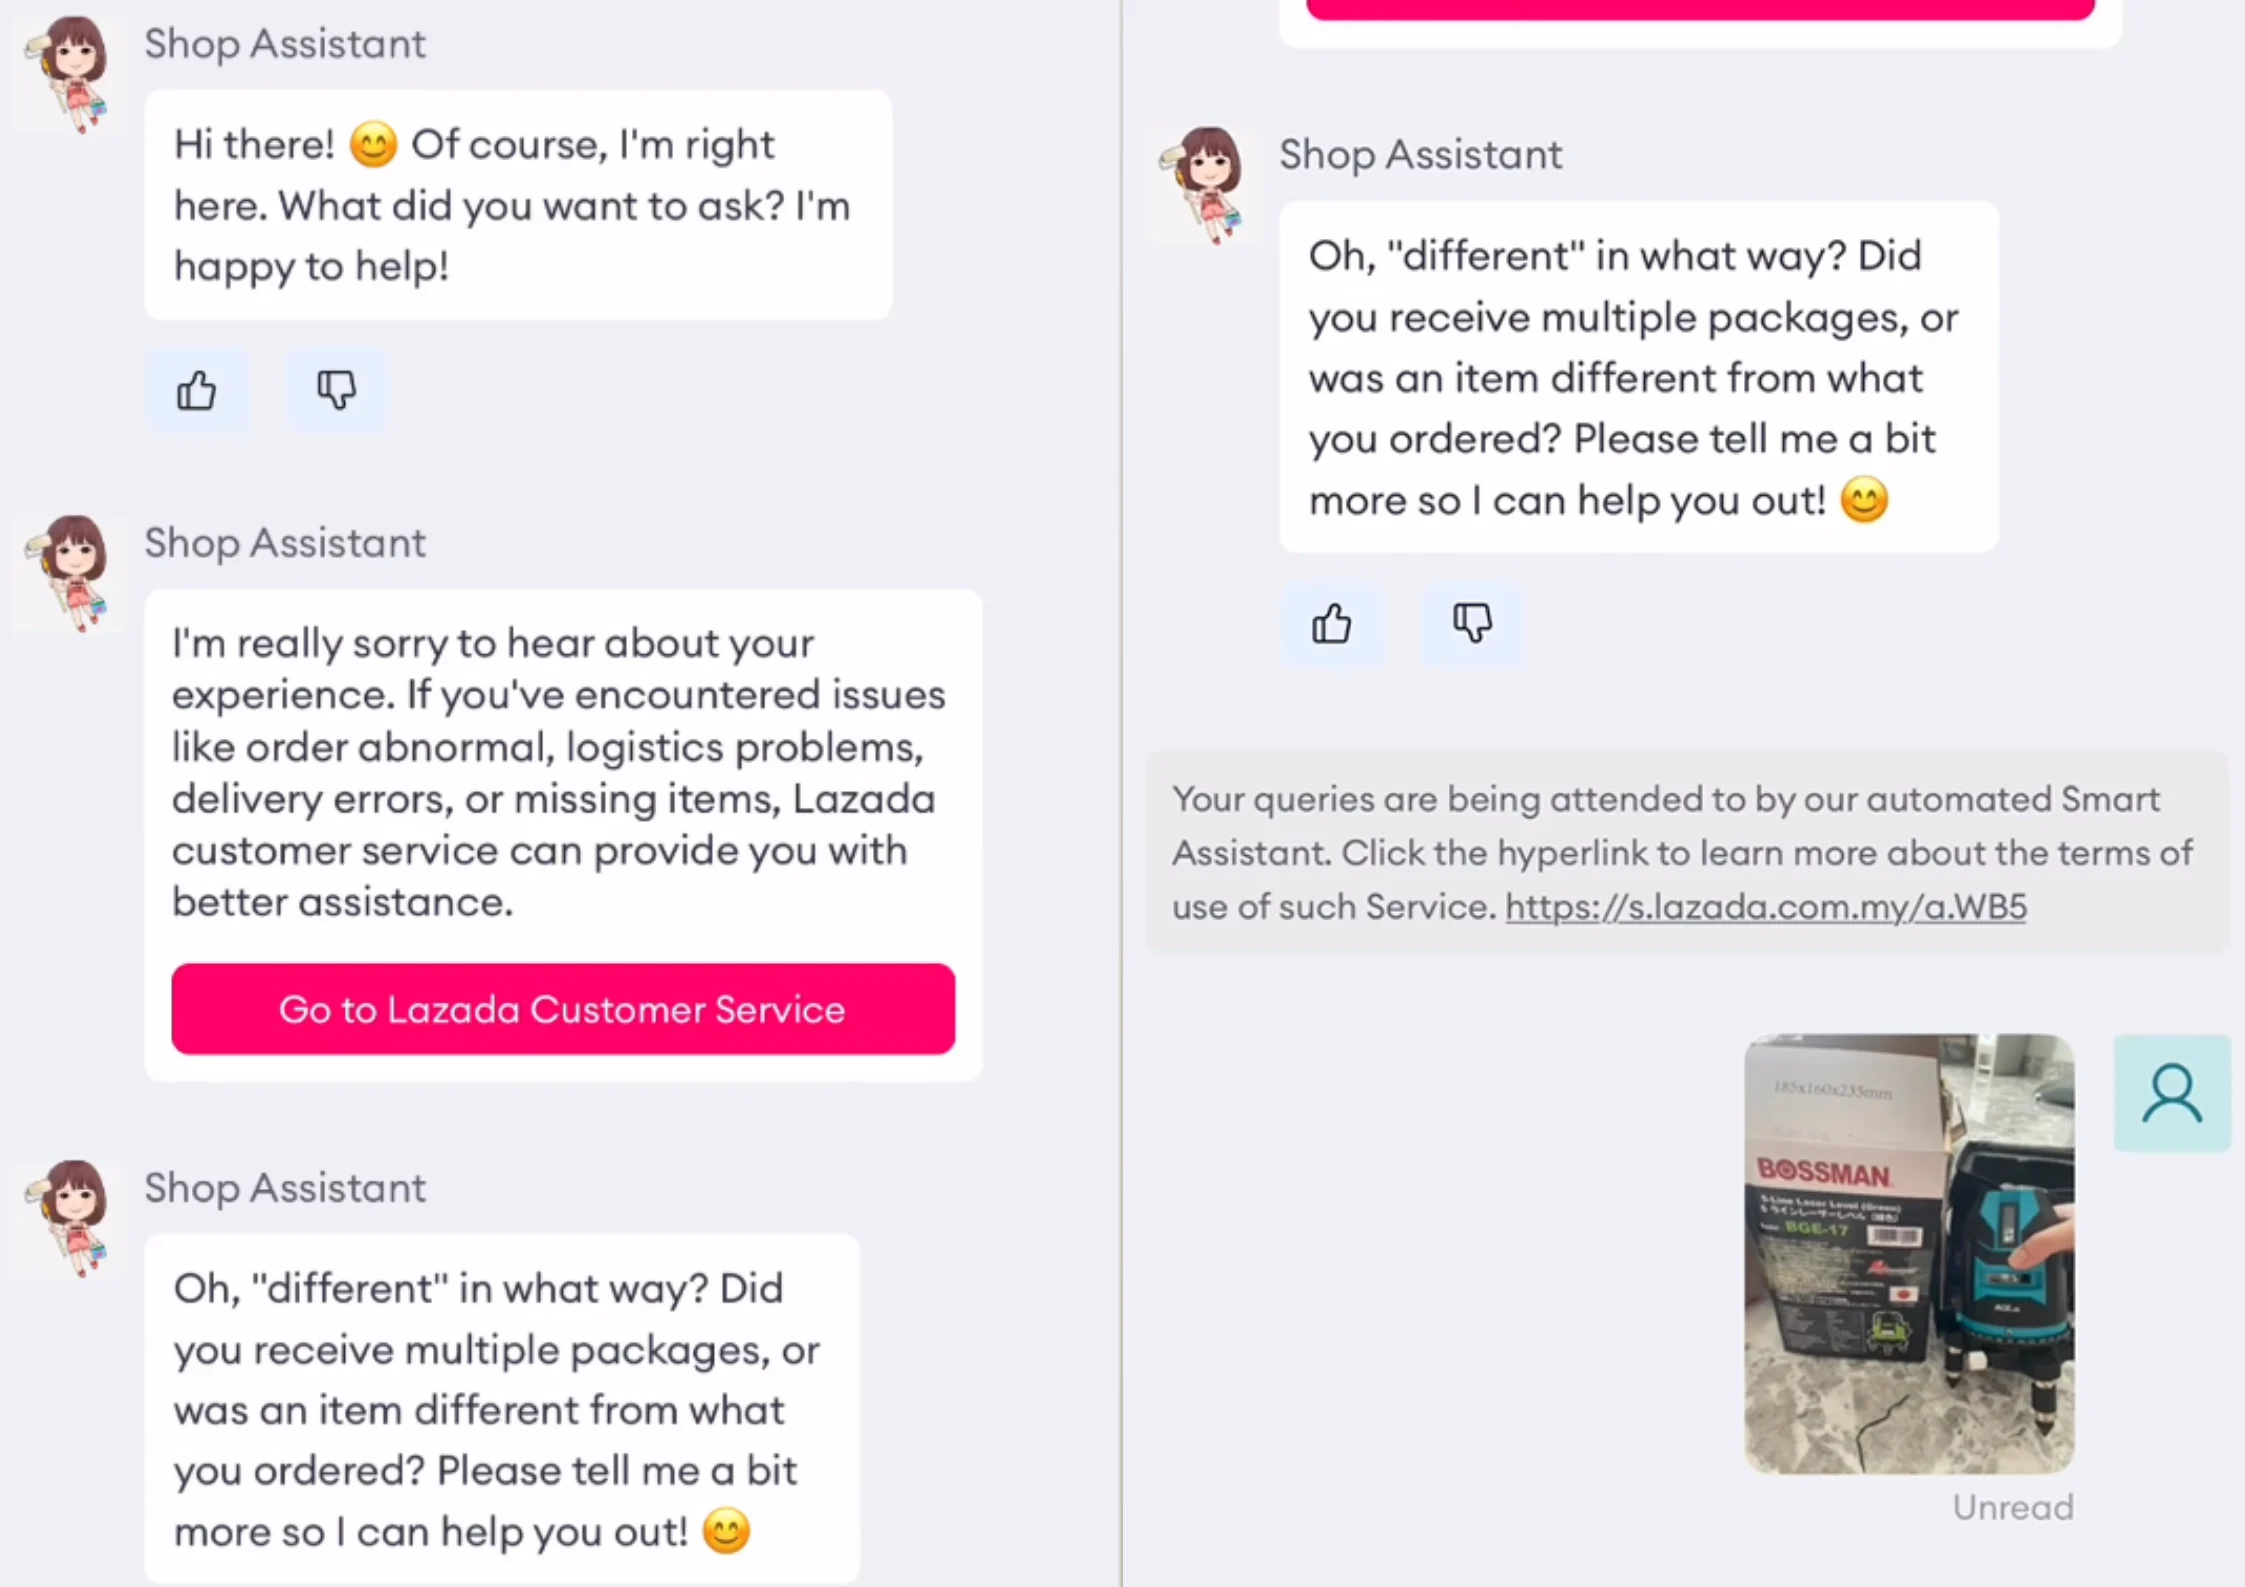Viewport: 2245px width, 1587px height.
Task: Dislike the "Hi there!" reply with thumbs down
Action: tap(336, 390)
